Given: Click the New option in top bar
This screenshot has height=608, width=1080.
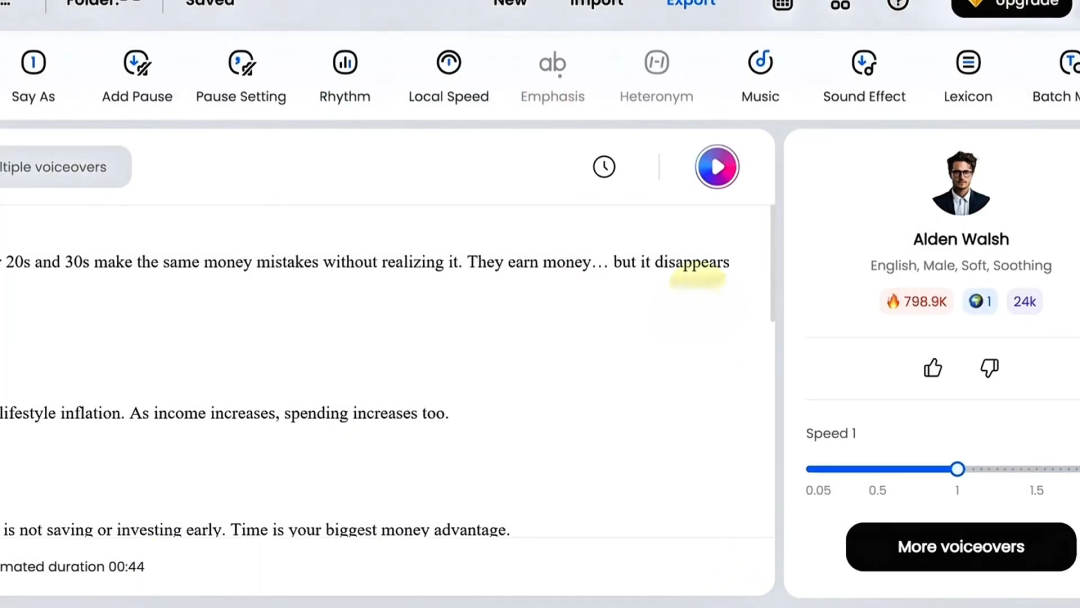Looking at the screenshot, I should [510, 3].
